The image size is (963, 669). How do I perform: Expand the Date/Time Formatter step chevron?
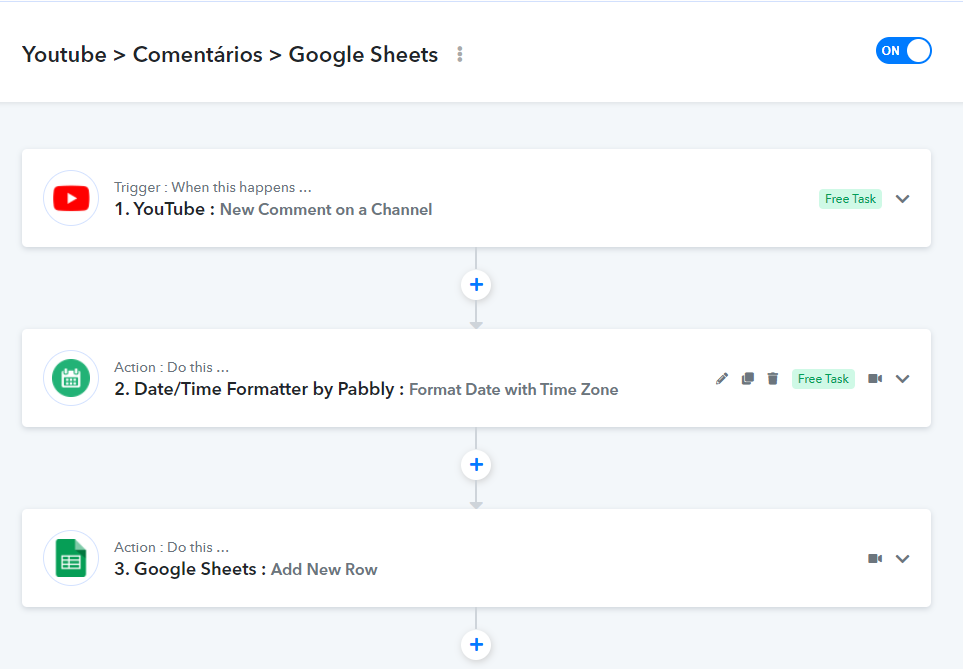coord(902,379)
